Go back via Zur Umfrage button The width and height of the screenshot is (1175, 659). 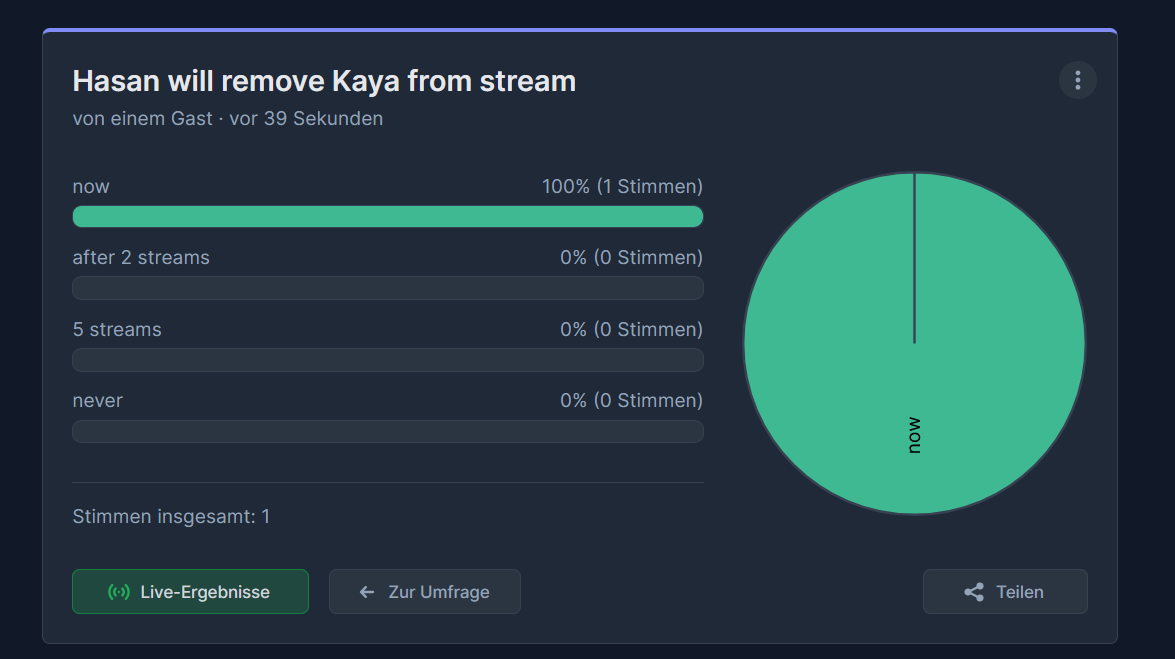coord(424,591)
